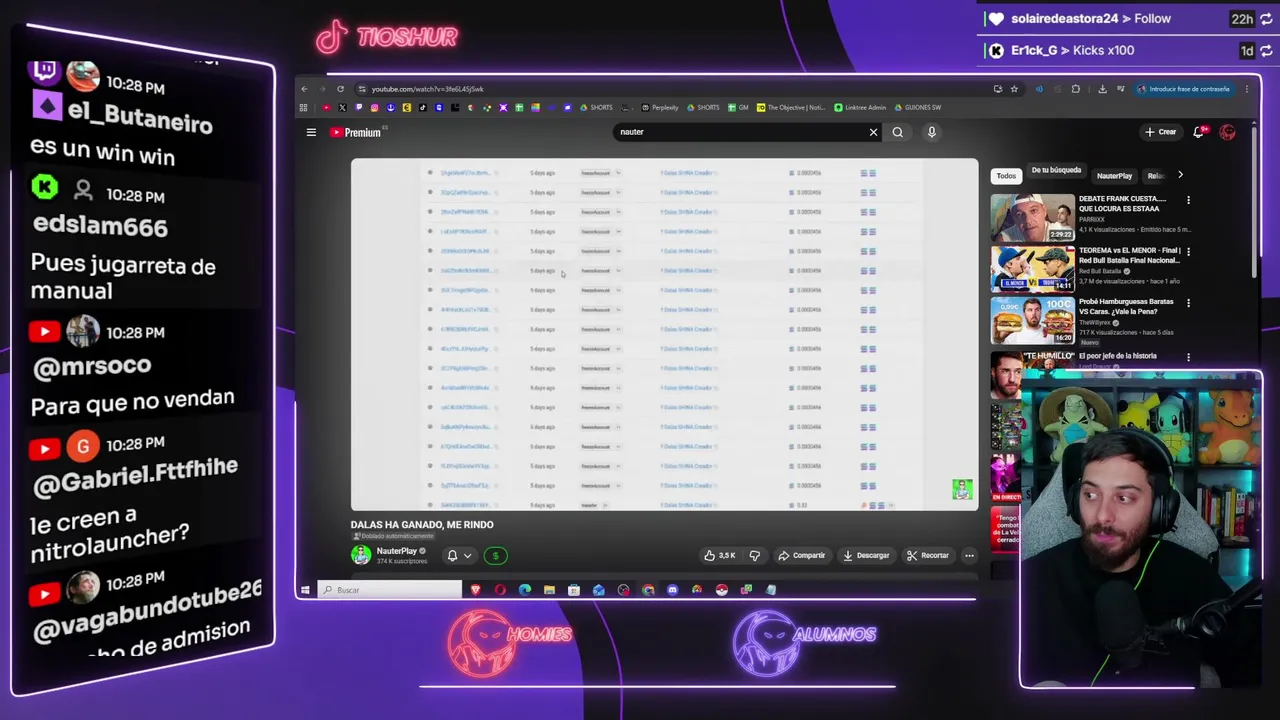Open the Perplexity bookmark
The width and height of the screenshot is (1280, 720).
pos(660,108)
